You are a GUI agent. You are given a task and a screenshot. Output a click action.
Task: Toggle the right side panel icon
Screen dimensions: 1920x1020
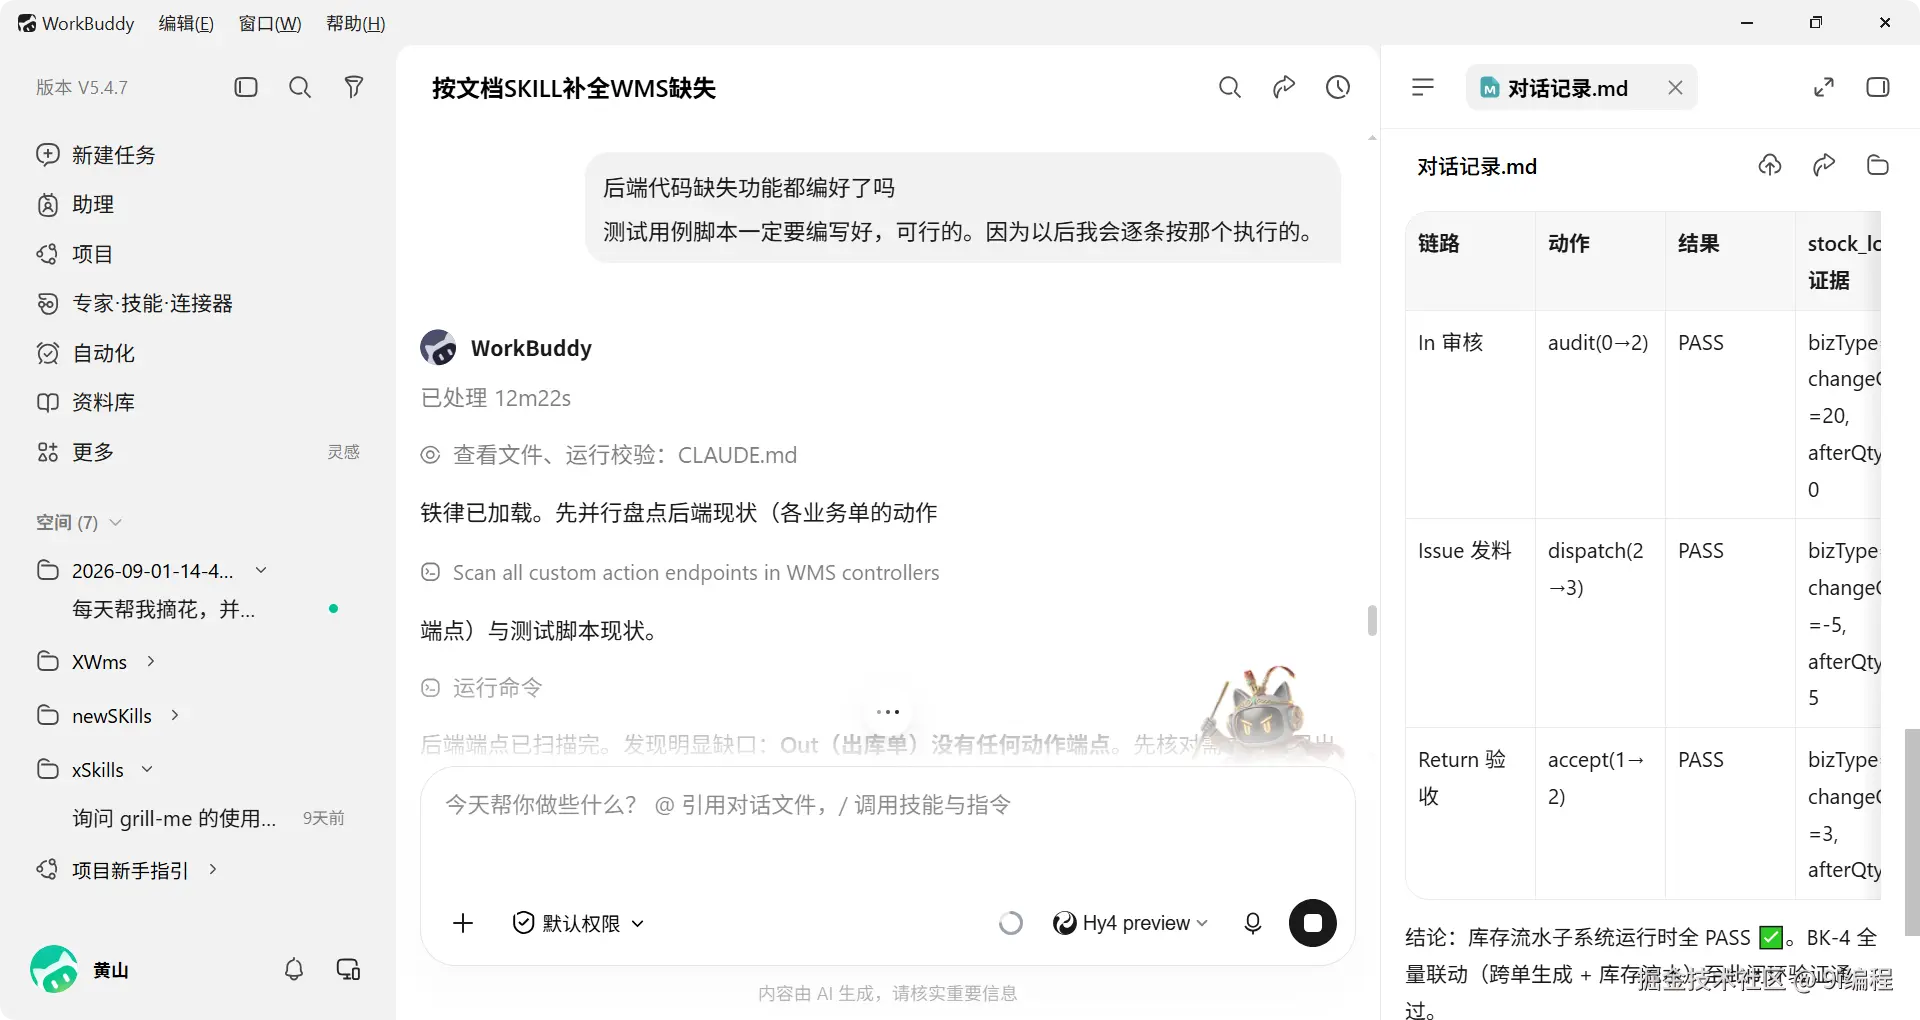click(x=1878, y=88)
